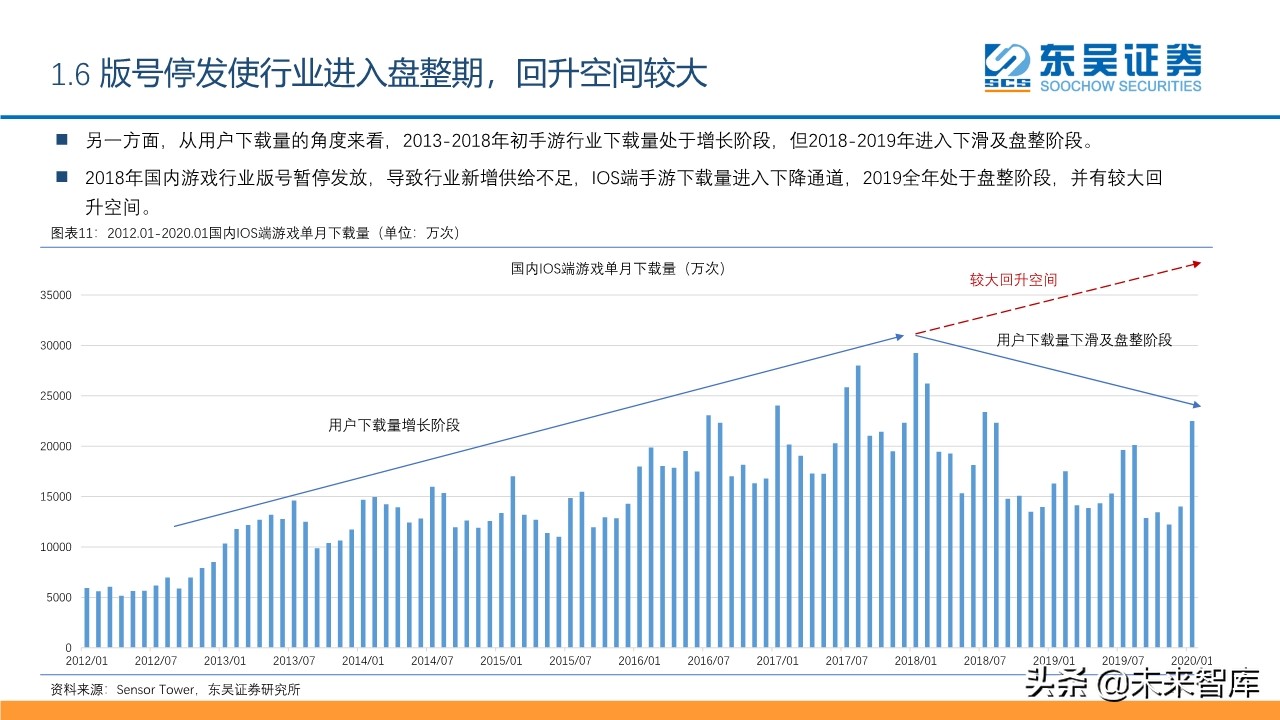1280x720 pixels.
Task: Click the 用户下载量增长阶段 label
Action: pos(394,425)
